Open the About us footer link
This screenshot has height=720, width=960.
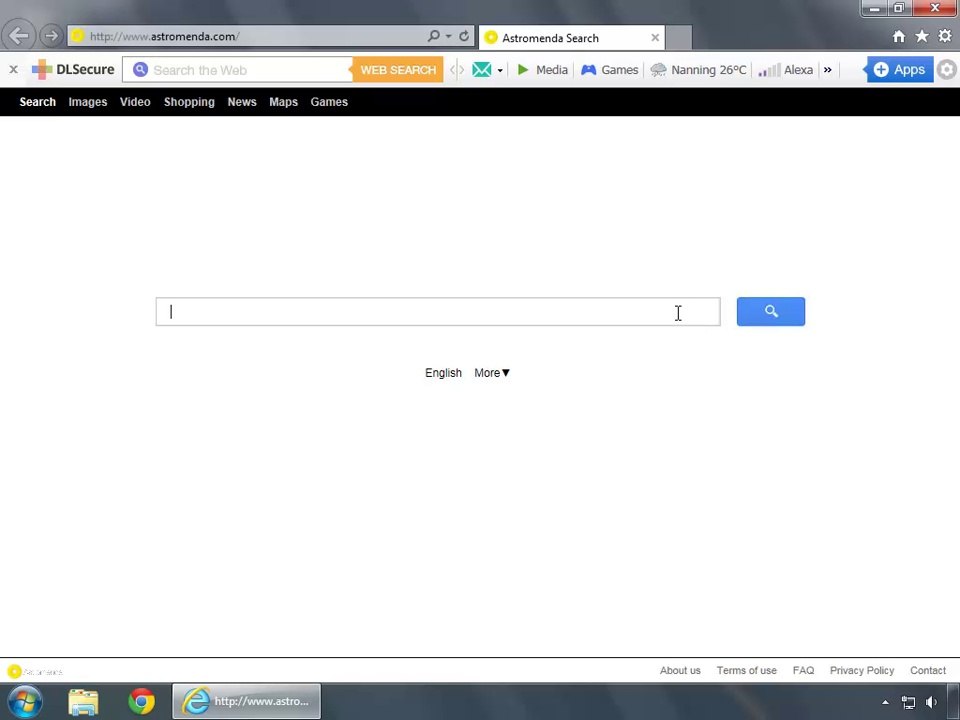680,670
